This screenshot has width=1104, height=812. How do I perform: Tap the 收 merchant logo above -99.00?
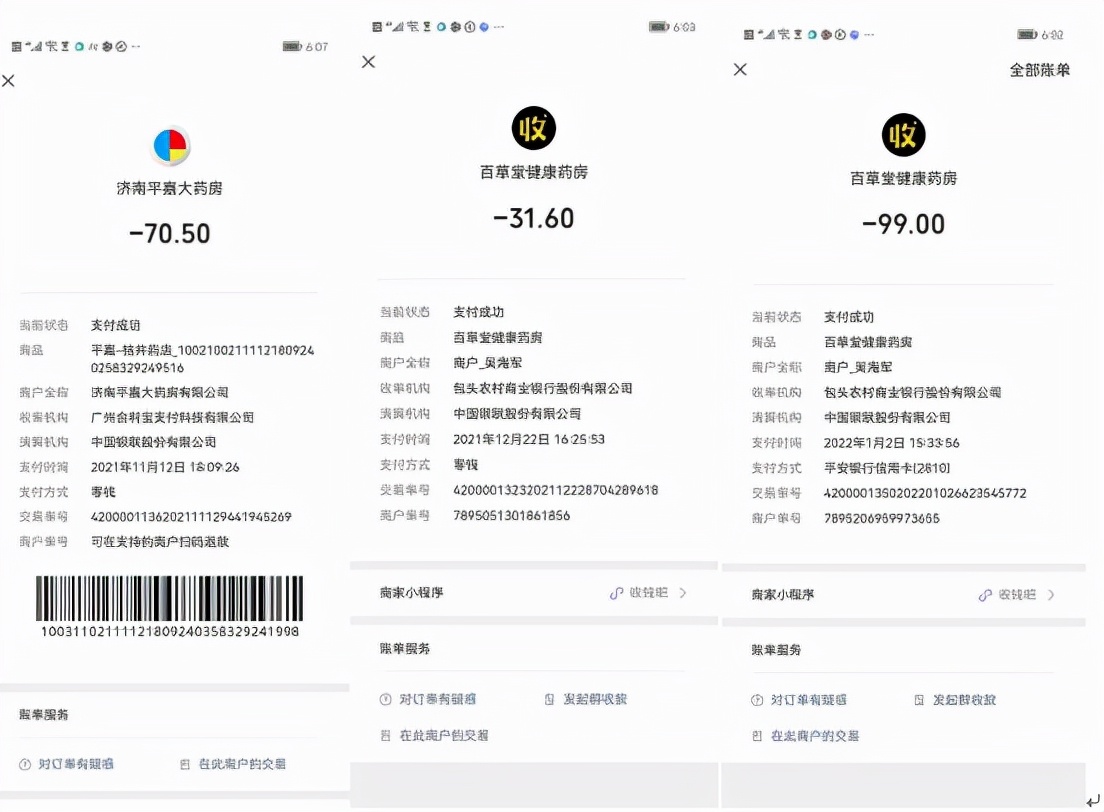pos(903,135)
